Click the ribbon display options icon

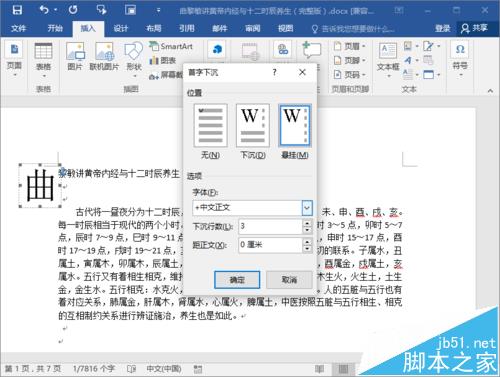pyautogui.click(x=398, y=10)
